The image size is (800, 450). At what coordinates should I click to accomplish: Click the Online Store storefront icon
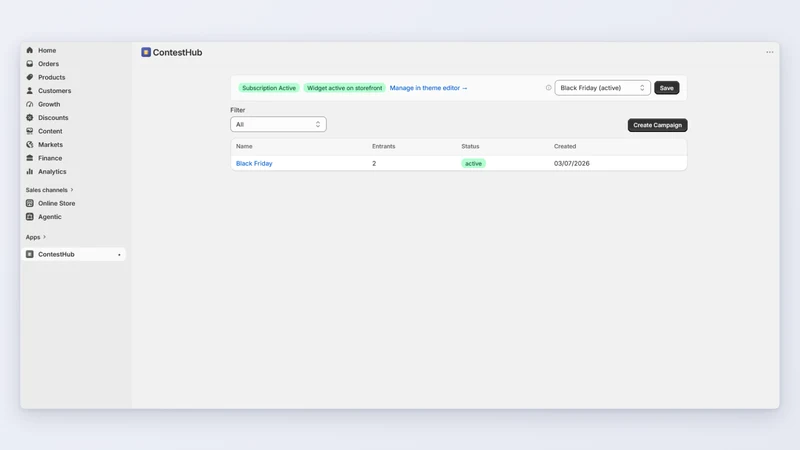[x=30, y=203]
